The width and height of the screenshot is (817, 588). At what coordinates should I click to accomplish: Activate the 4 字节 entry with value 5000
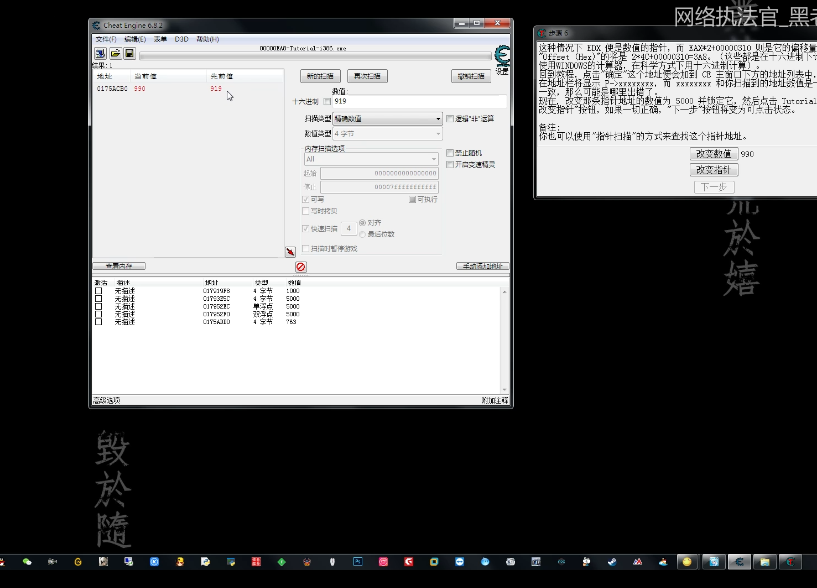pyautogui.click(x=98, y=299)
